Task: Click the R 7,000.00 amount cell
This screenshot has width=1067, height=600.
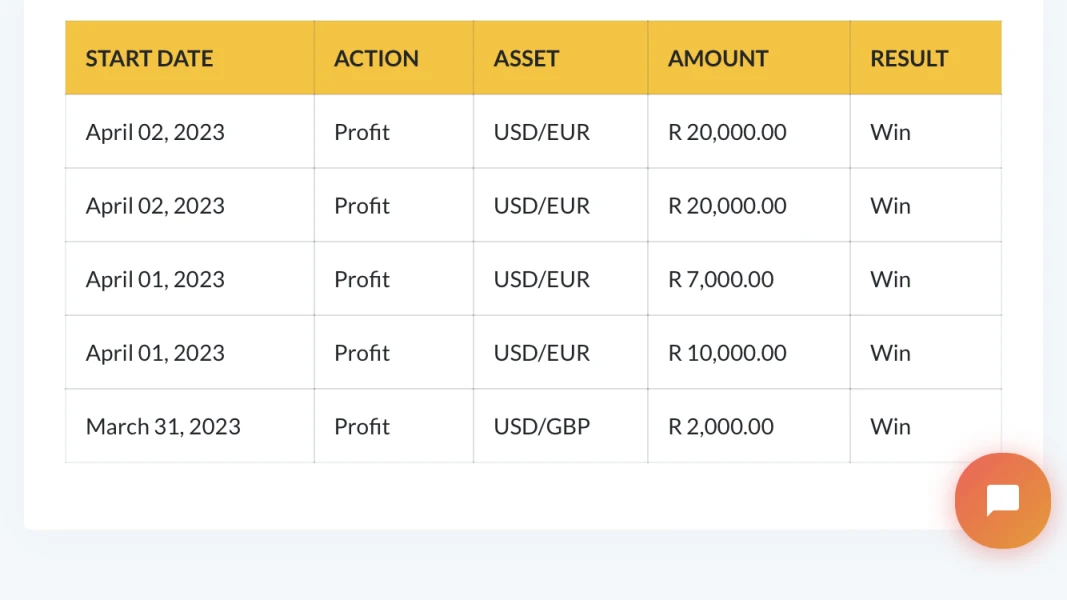Action: pyautogui.click(x=721, y=279)
